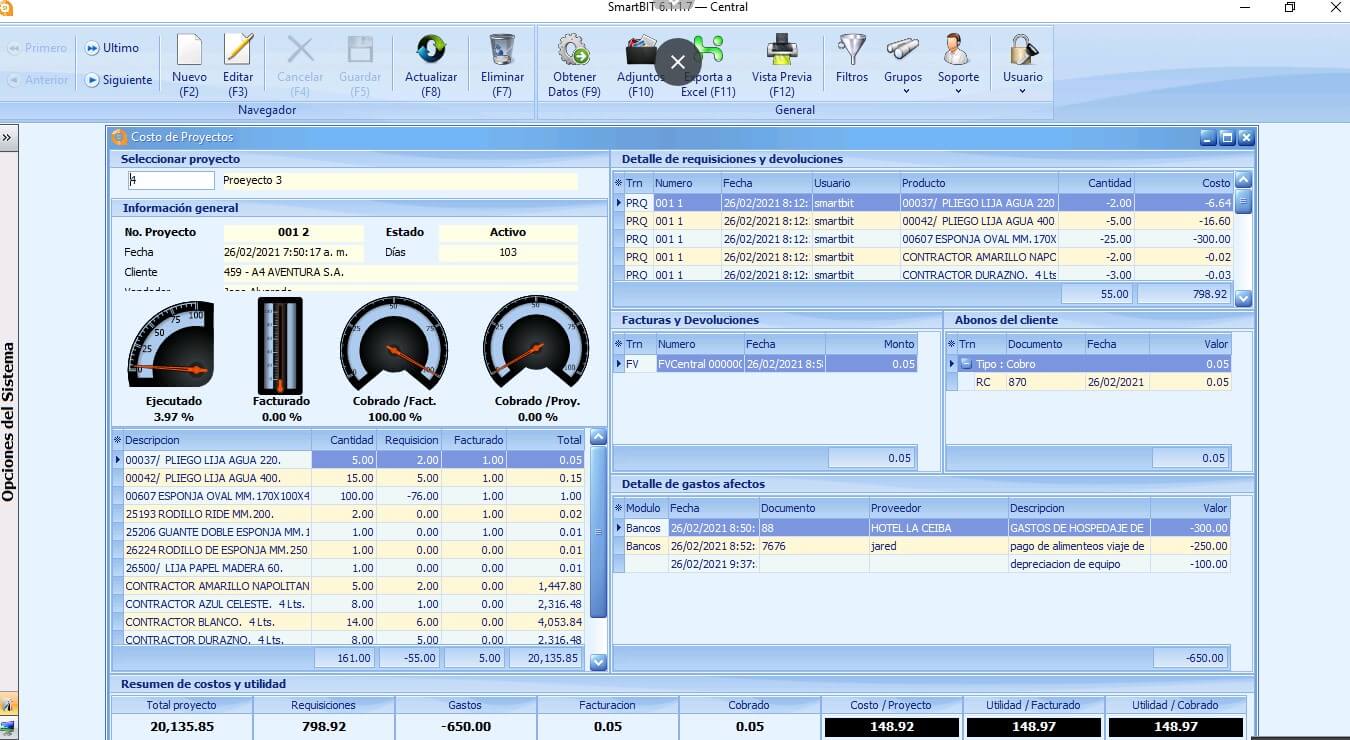Go to the Anterior record

tap(38, 80)
